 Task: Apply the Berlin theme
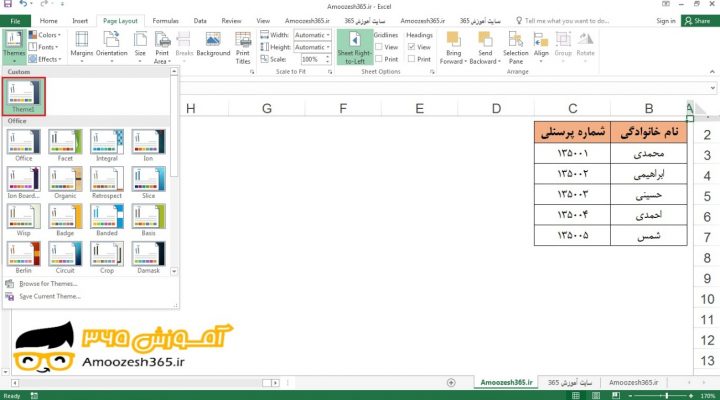(23, 258)
